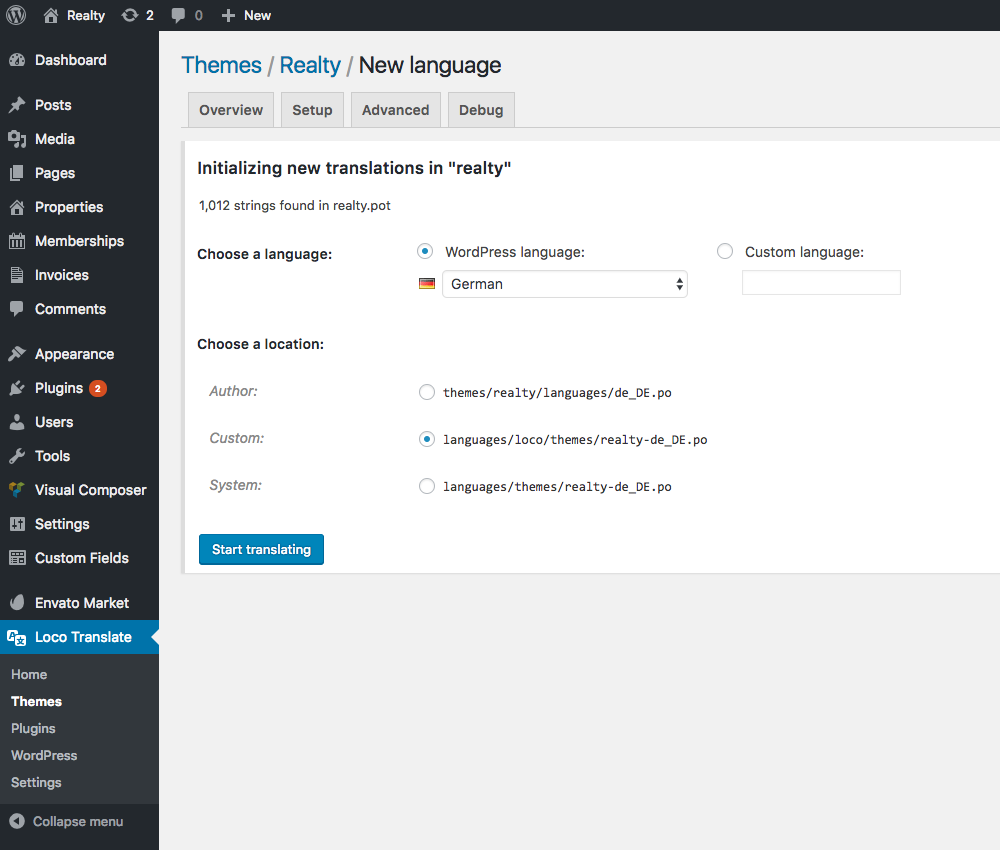
Task: Open WordPress under Loco Translate submenu
Action: click(x=44, y=756)
